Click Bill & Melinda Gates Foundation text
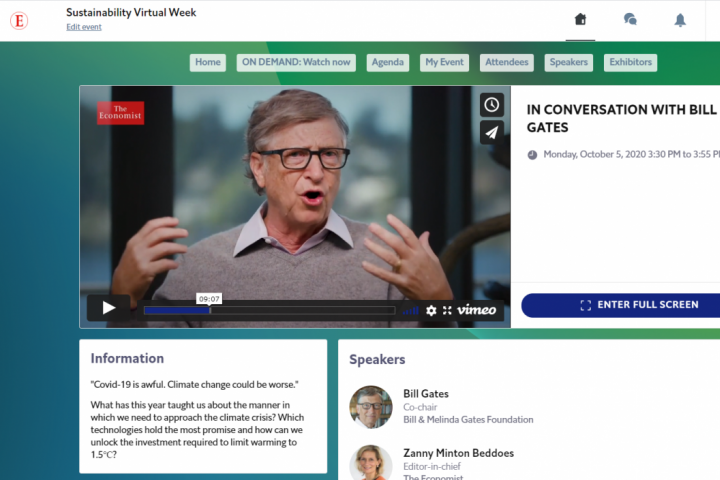The height and width of the screenshot is (480, 720). 468,419
